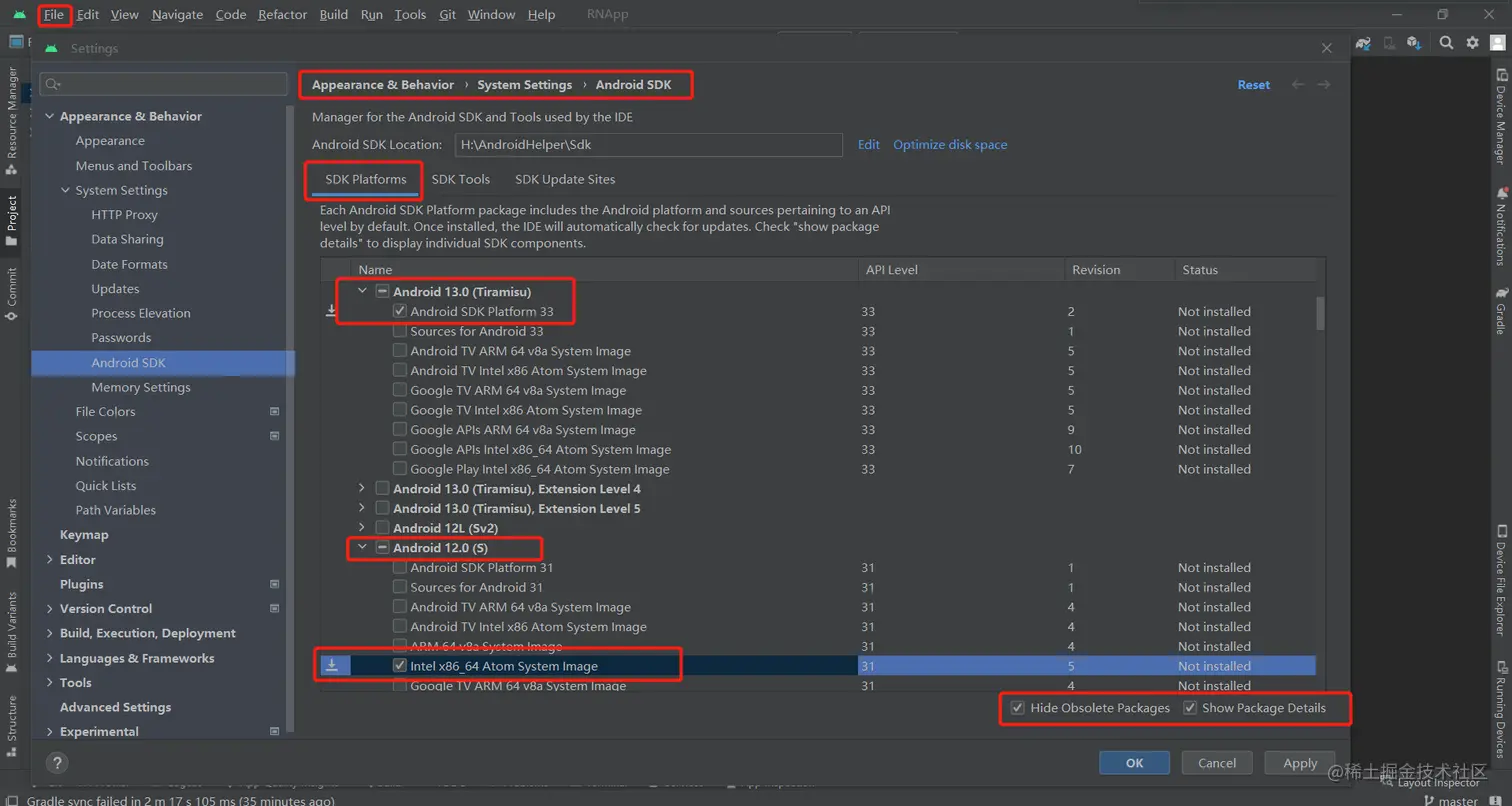1512x806 pixels.
Task: Select HTTP Proxy in the settings tree
Action: [125, 215]
